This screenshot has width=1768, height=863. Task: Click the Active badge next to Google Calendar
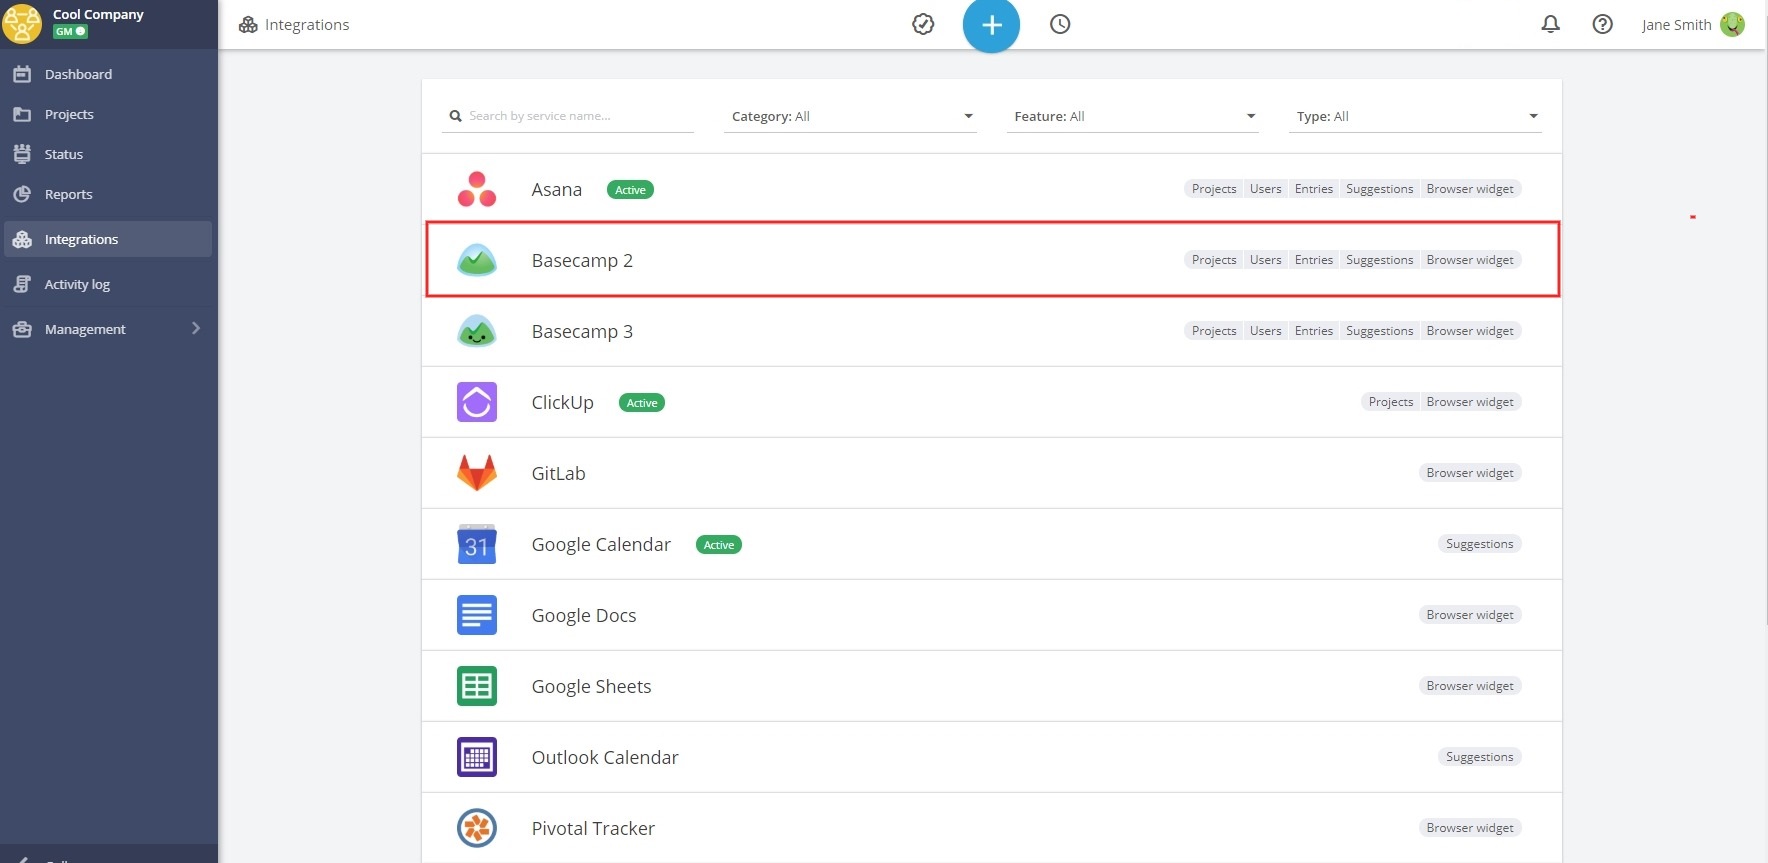click(x=719, y=545)
